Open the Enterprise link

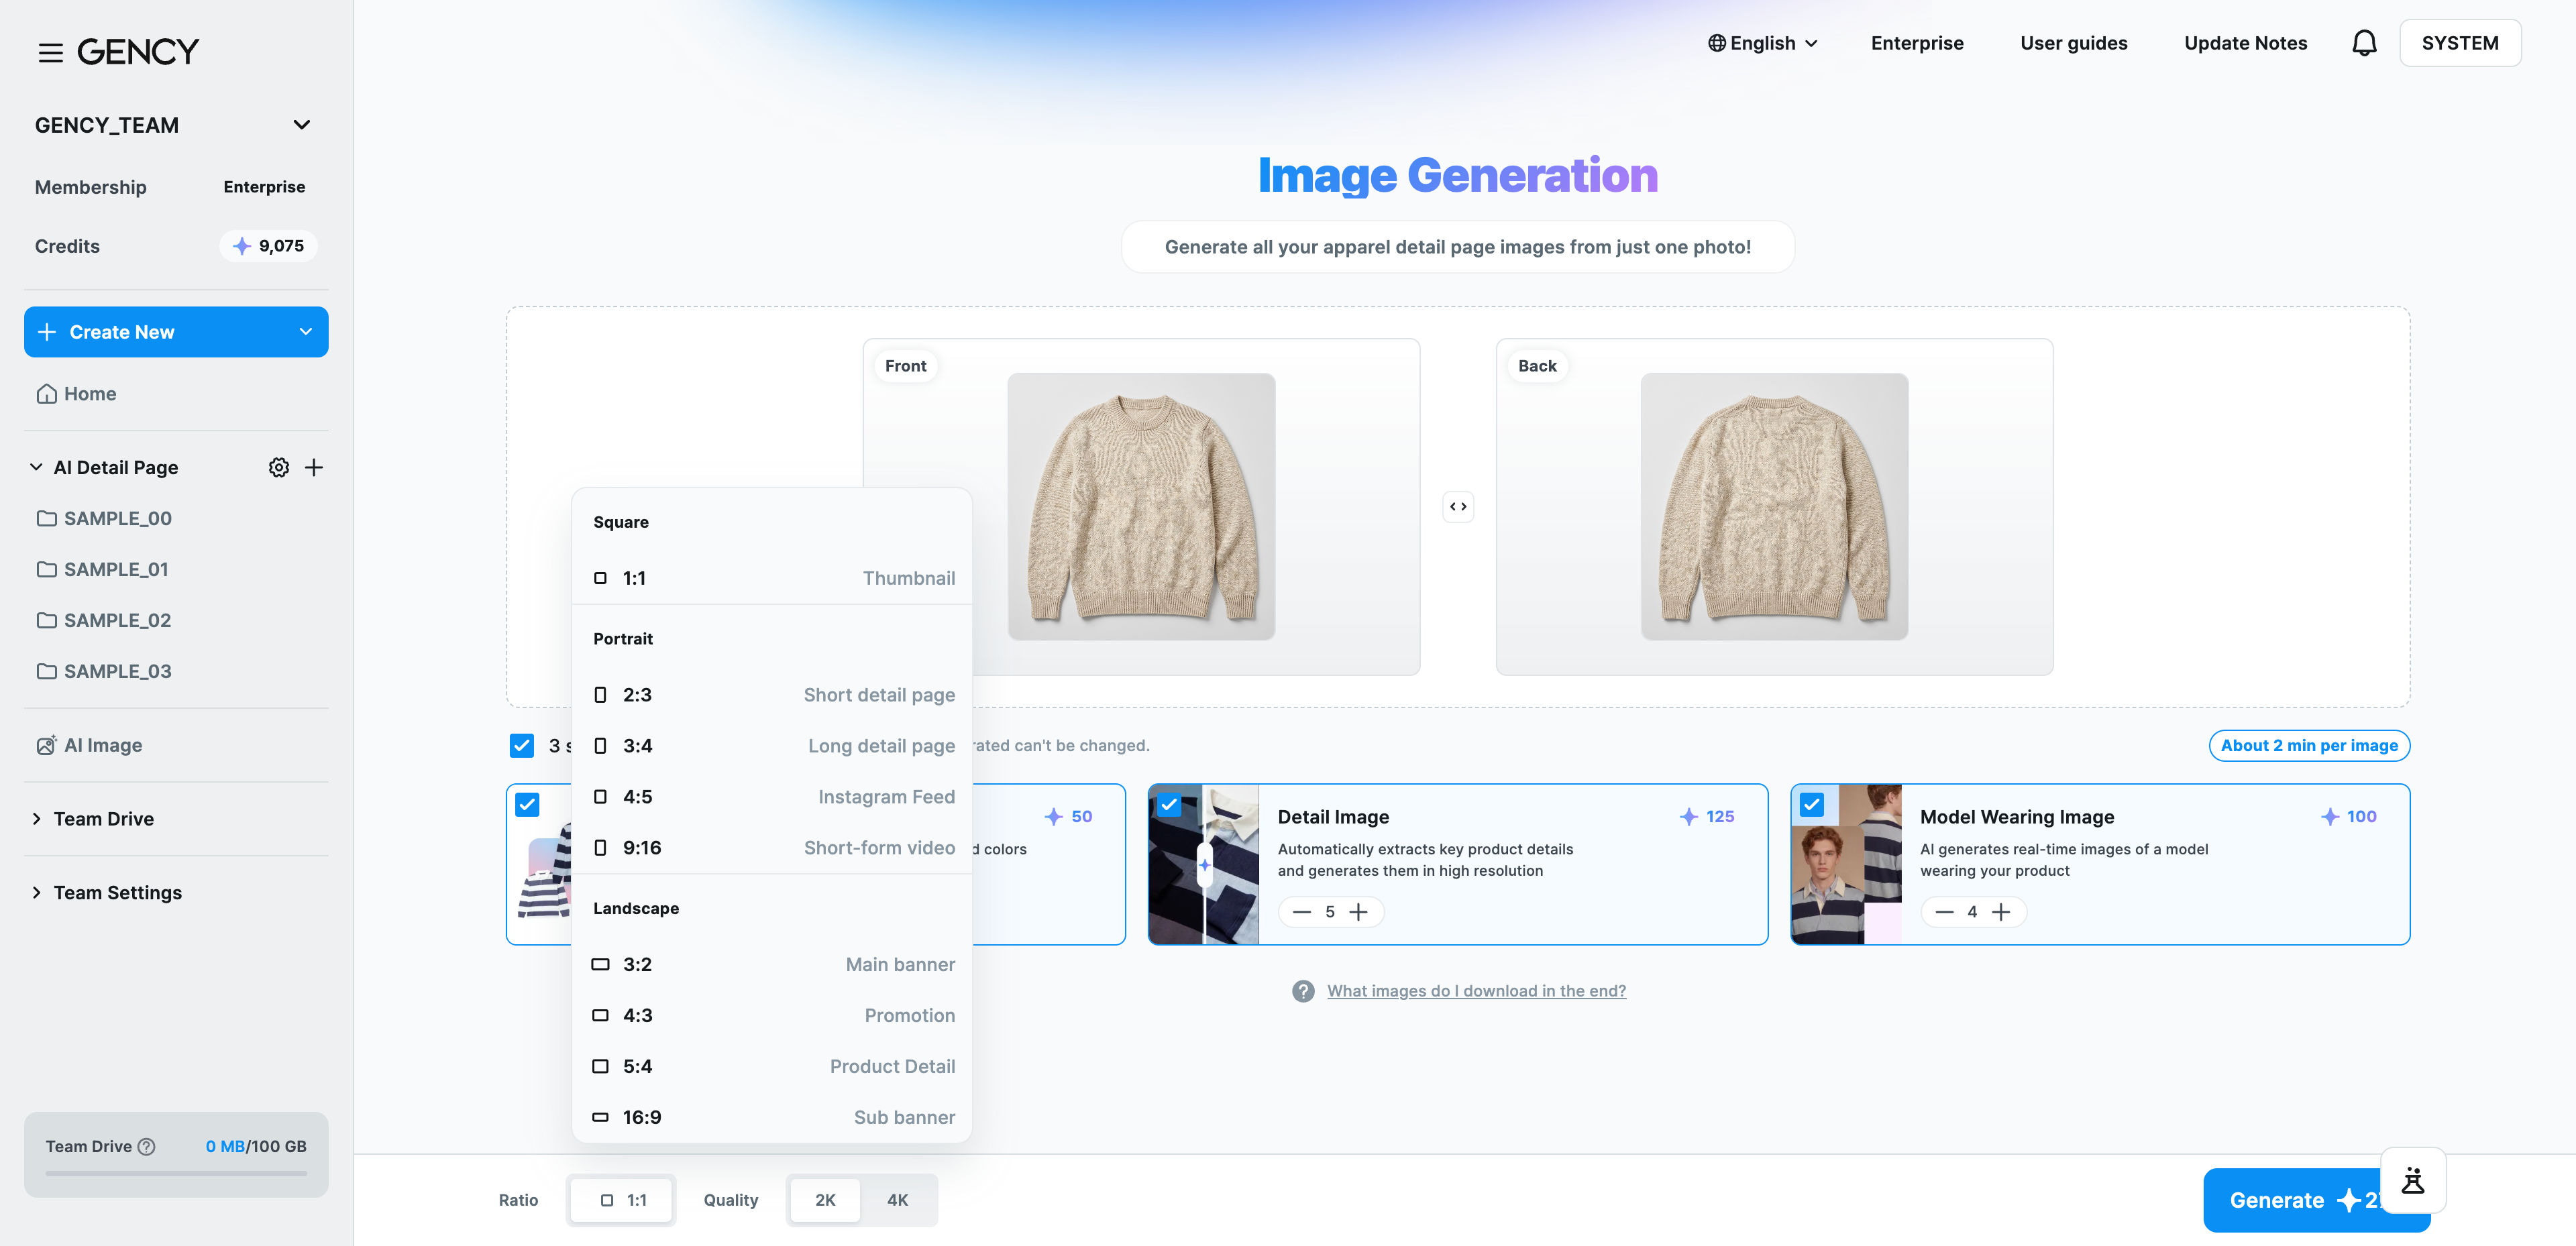(1917, 43)
